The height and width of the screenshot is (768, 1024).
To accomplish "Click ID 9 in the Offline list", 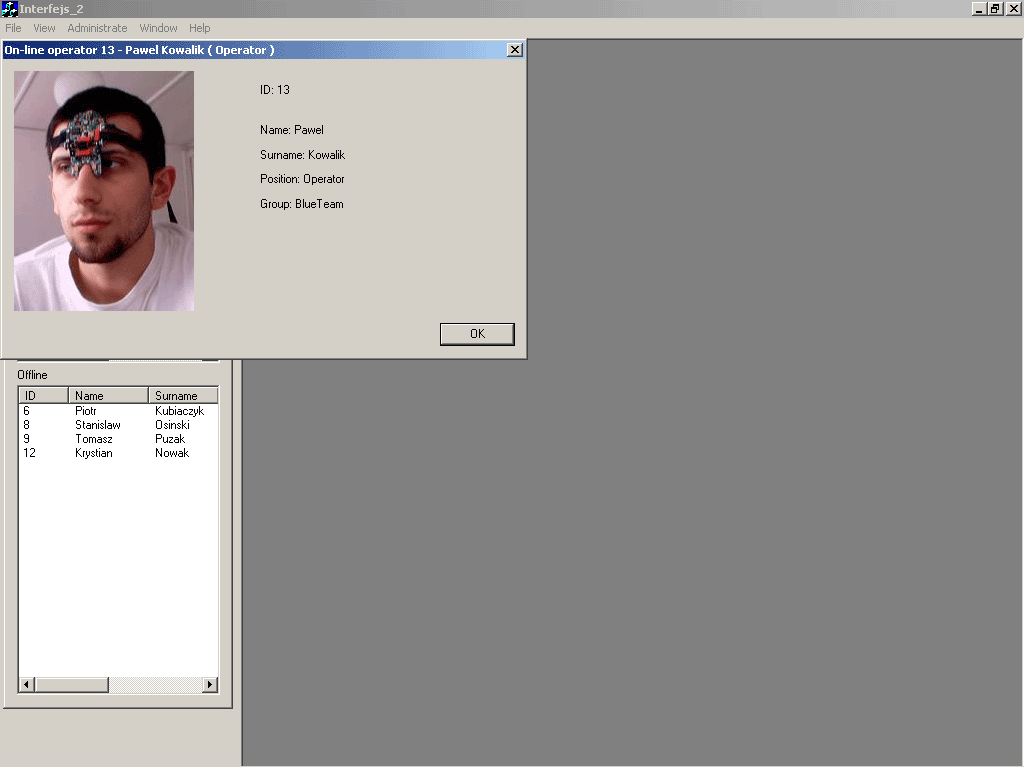I will (27, 439).
